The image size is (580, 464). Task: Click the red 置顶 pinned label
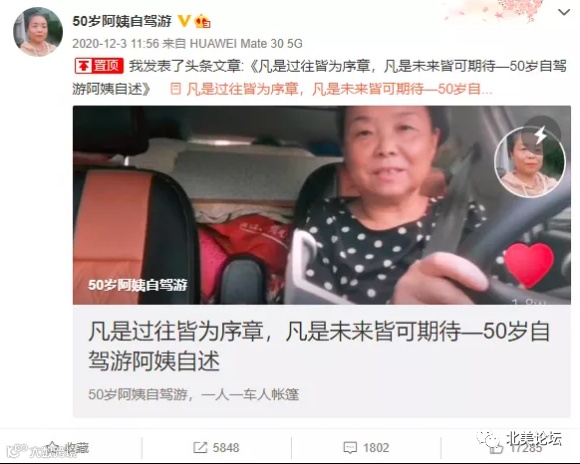pos(99,66)
